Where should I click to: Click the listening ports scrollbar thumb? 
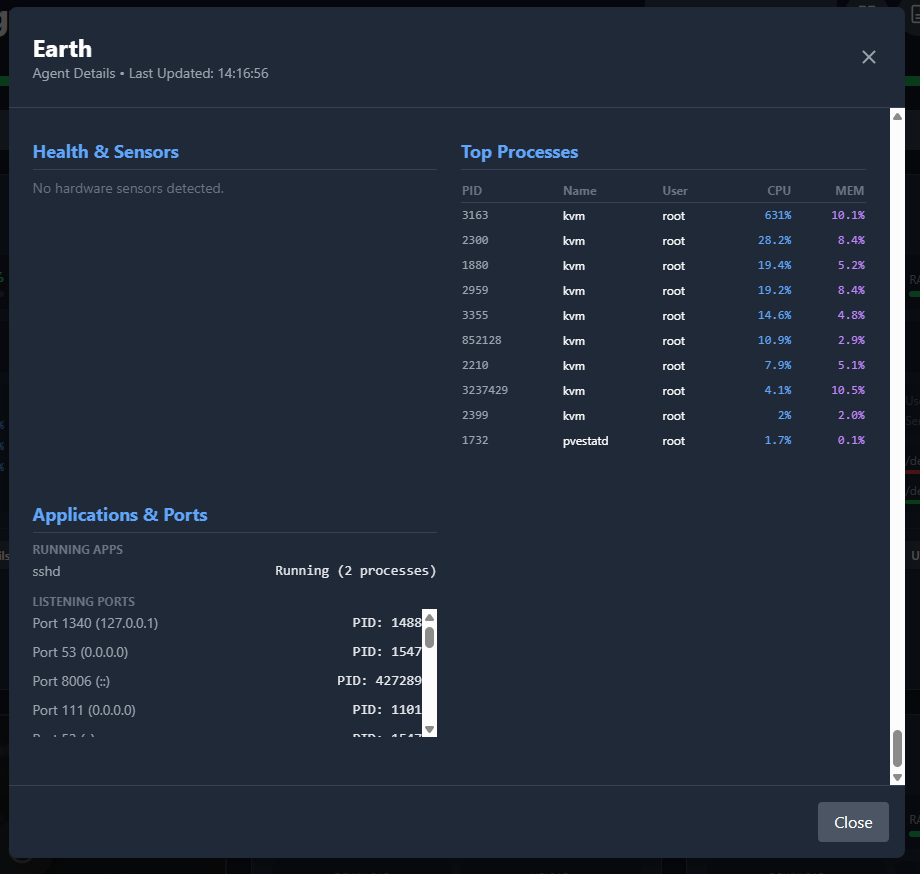(x=429, y=637)
